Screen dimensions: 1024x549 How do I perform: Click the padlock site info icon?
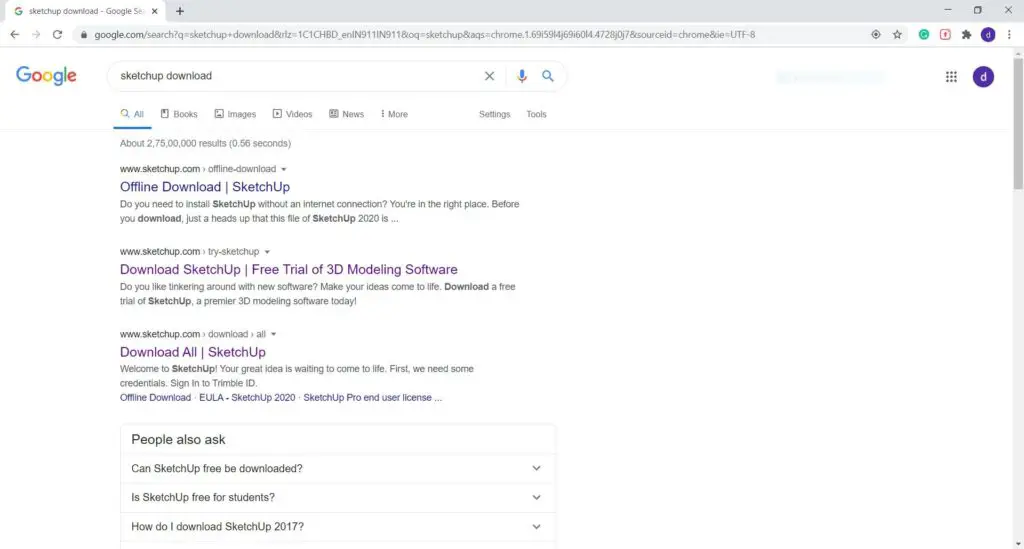(84, 35)
